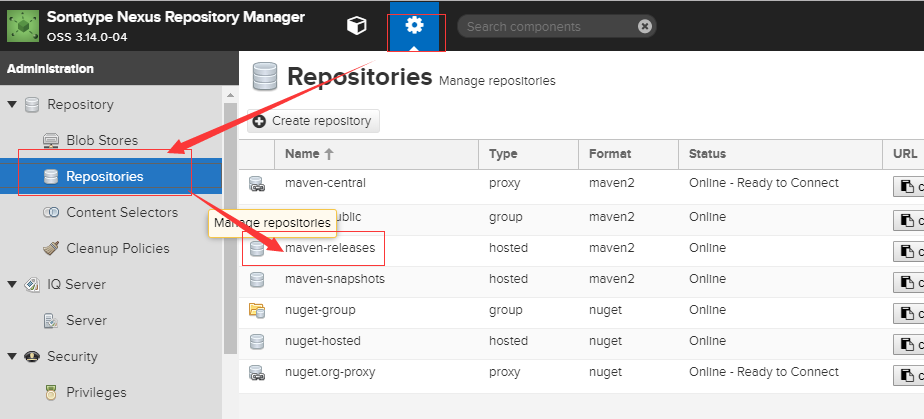The height and width of the screenshot is (419, 924).
Task: Click the Nexus logo icon
Action: point(22,27)
